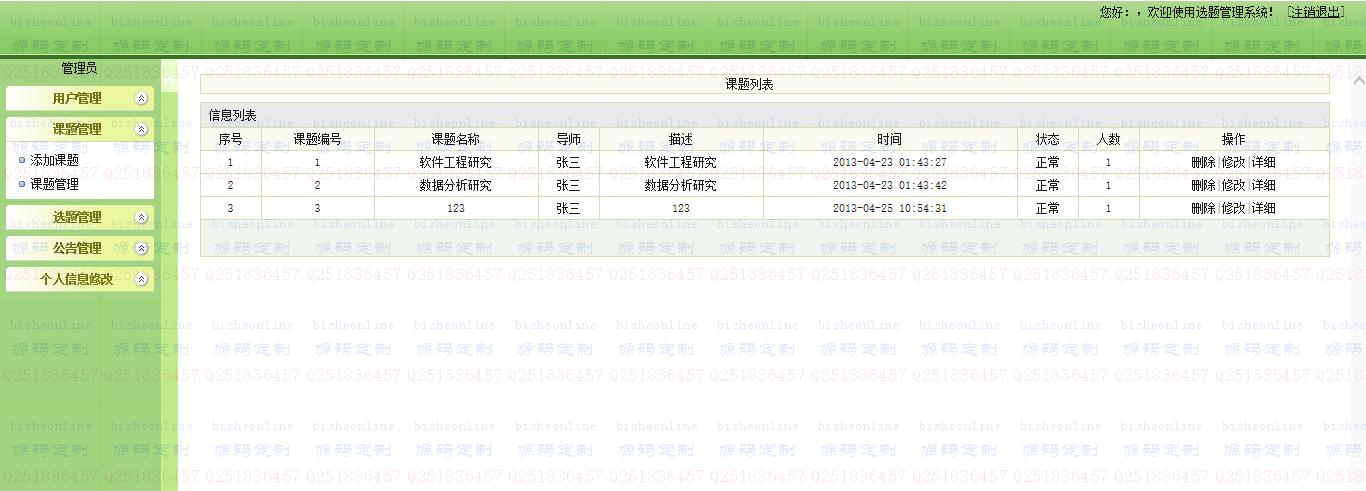
Task: View details of topic created 2013-04-25 10:54:31
Action: pos(1264,208)
